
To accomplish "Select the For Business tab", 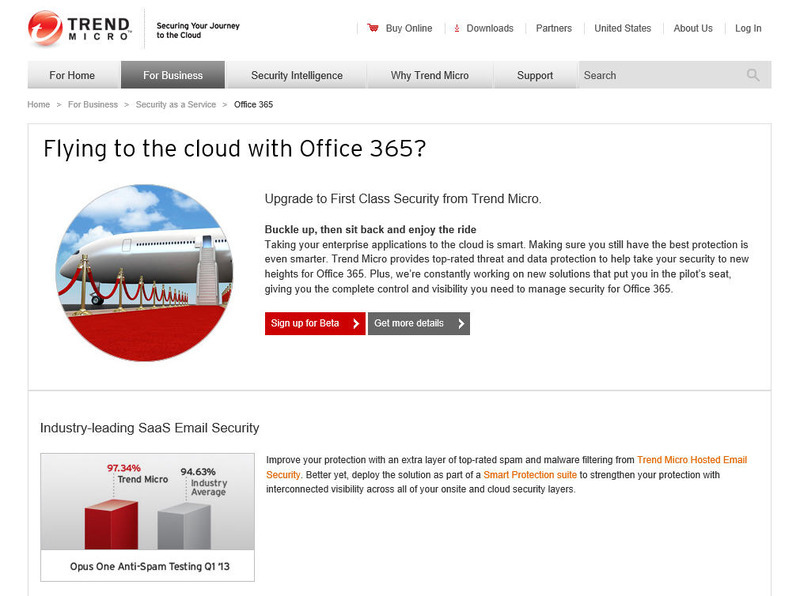I will coord(172,75).
